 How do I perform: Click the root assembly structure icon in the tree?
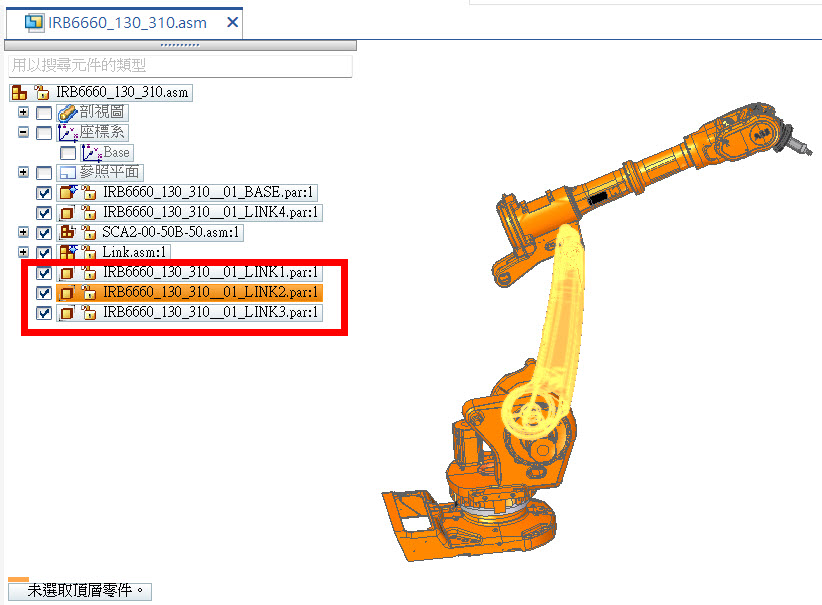coord(19,93)
